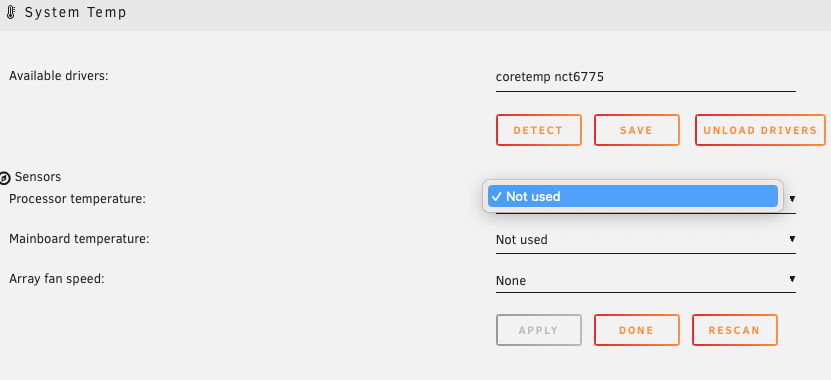This screenshot has width=831, height=380.
Task: Finish by clicking the DONE button
Action: point(636,330)
